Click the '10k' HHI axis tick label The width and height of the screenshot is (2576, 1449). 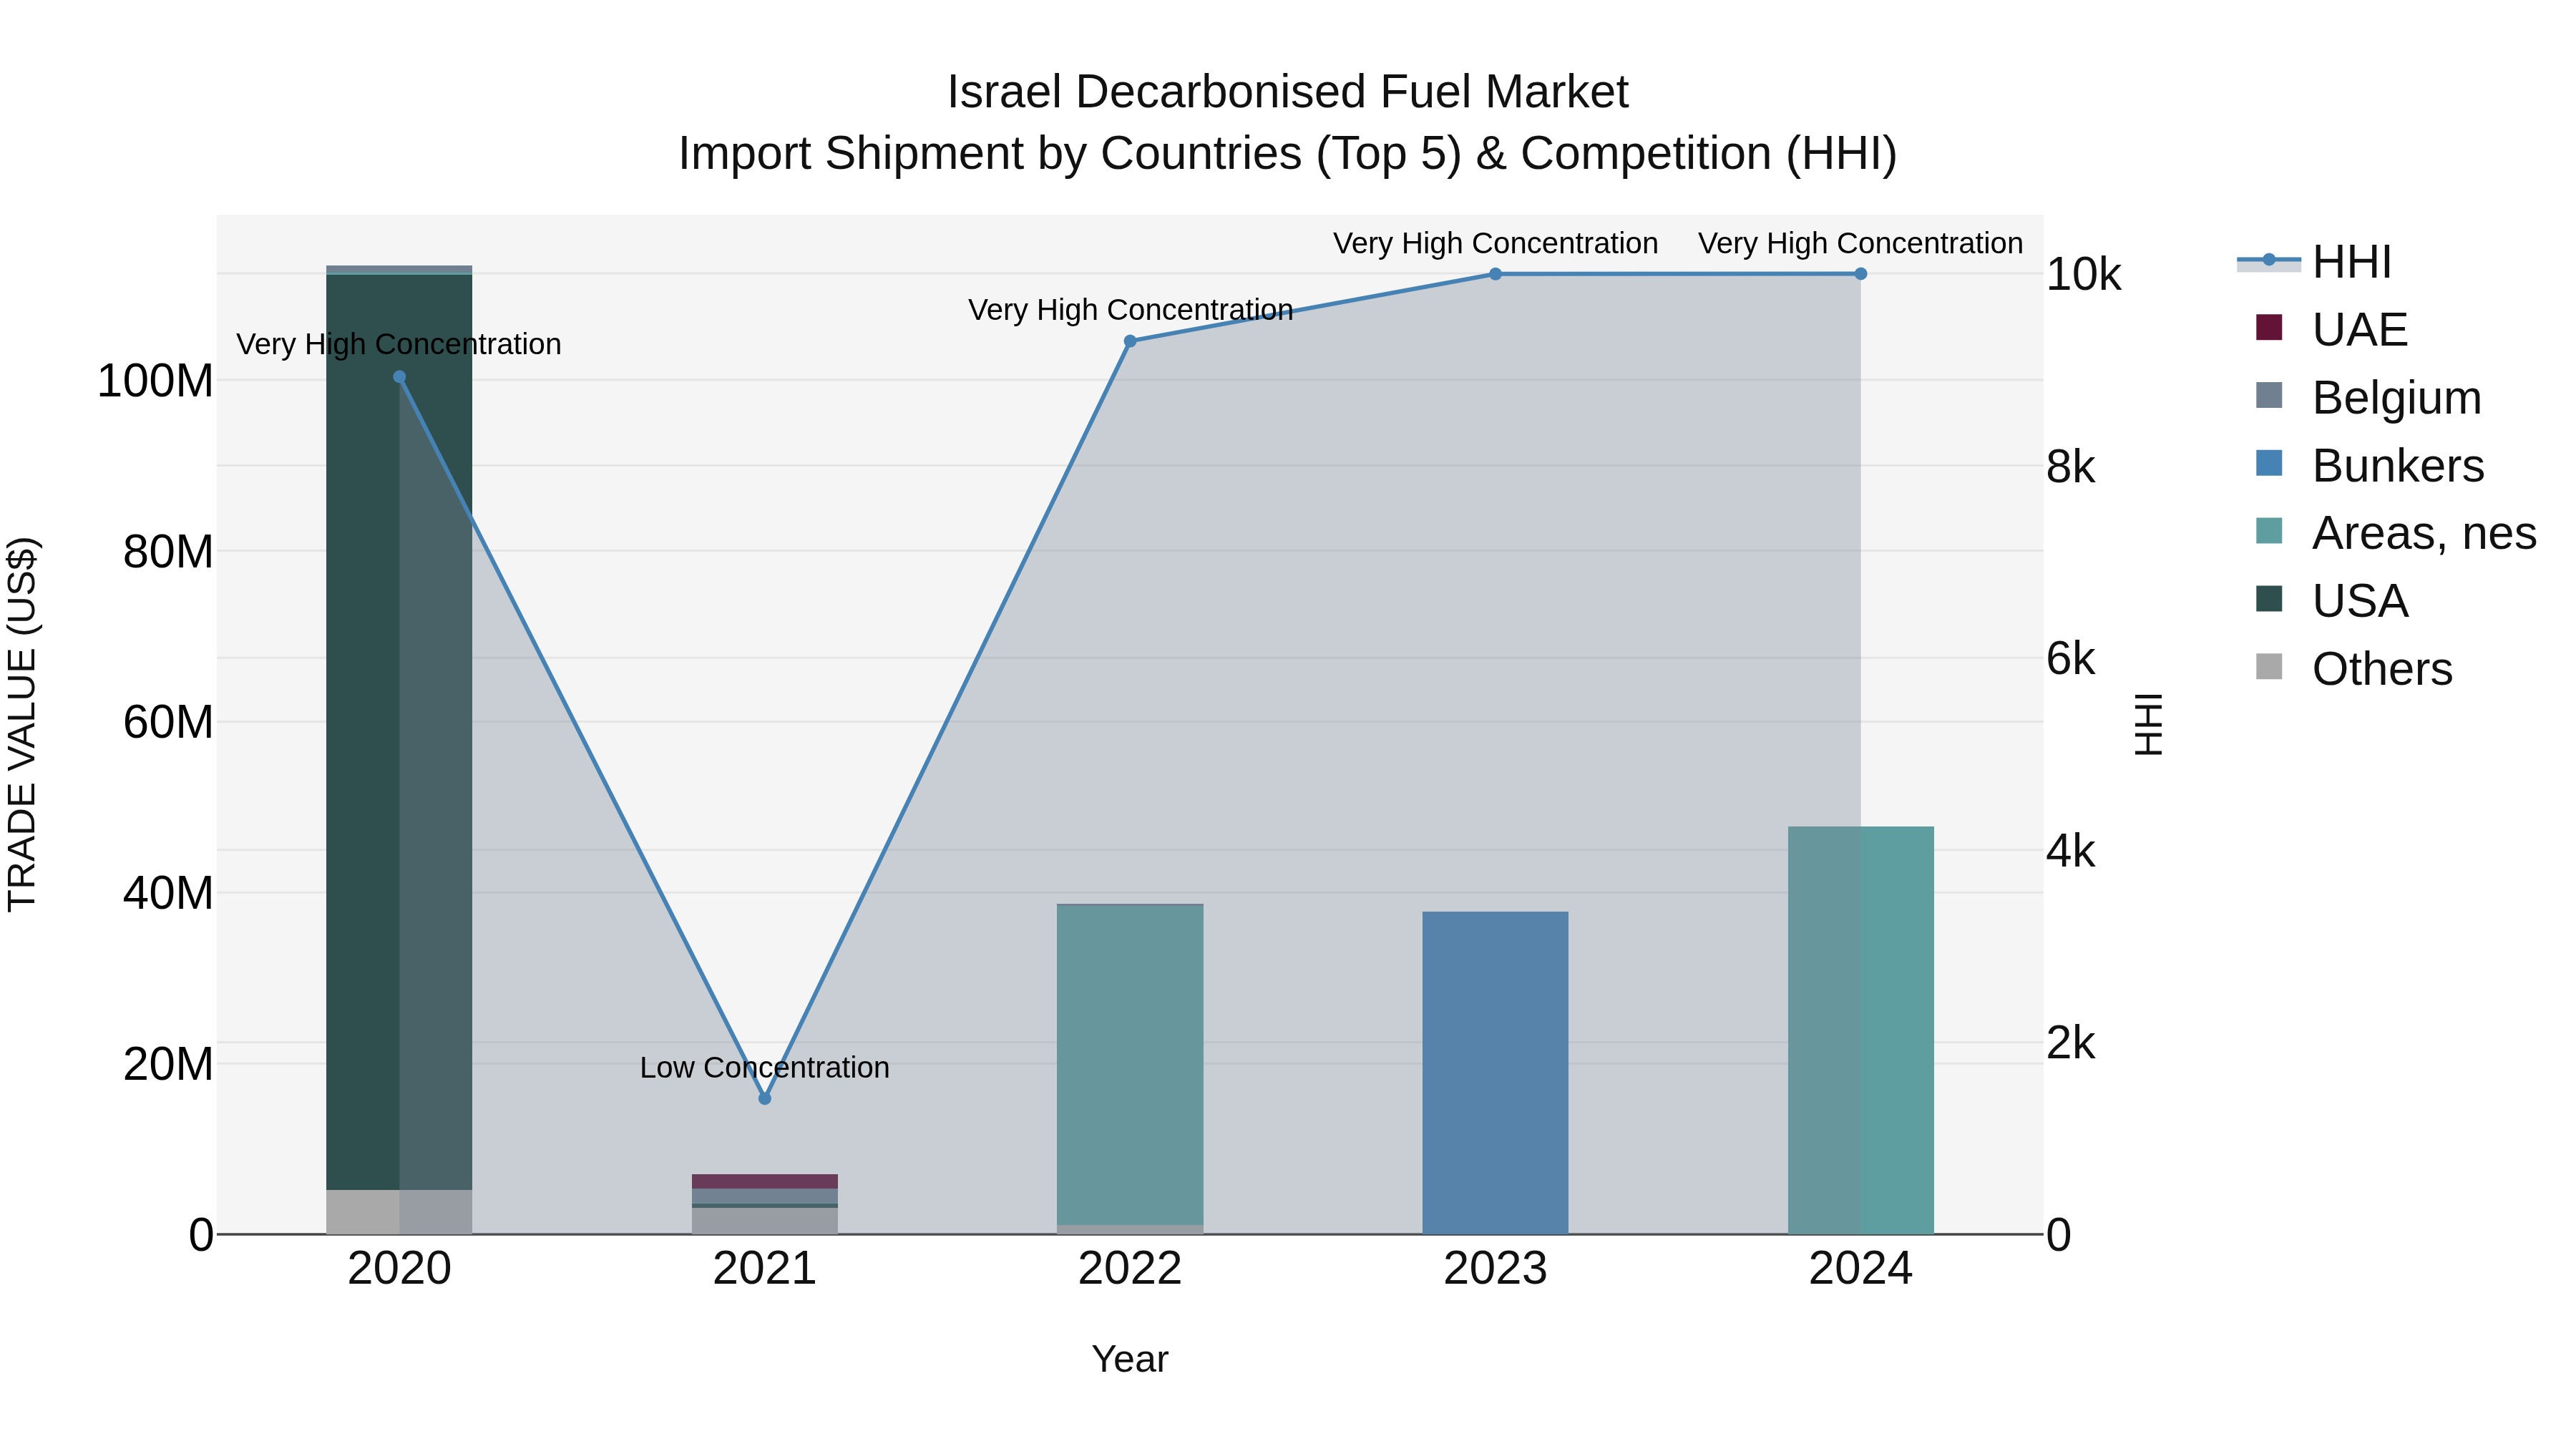[x=2084, y=275]
